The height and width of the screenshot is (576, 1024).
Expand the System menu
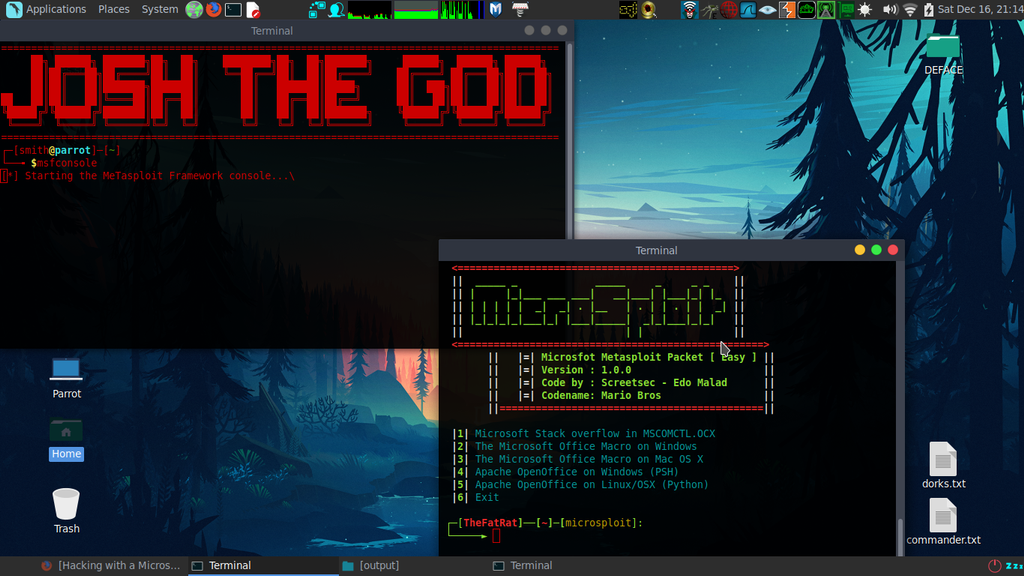click(159, 9)
